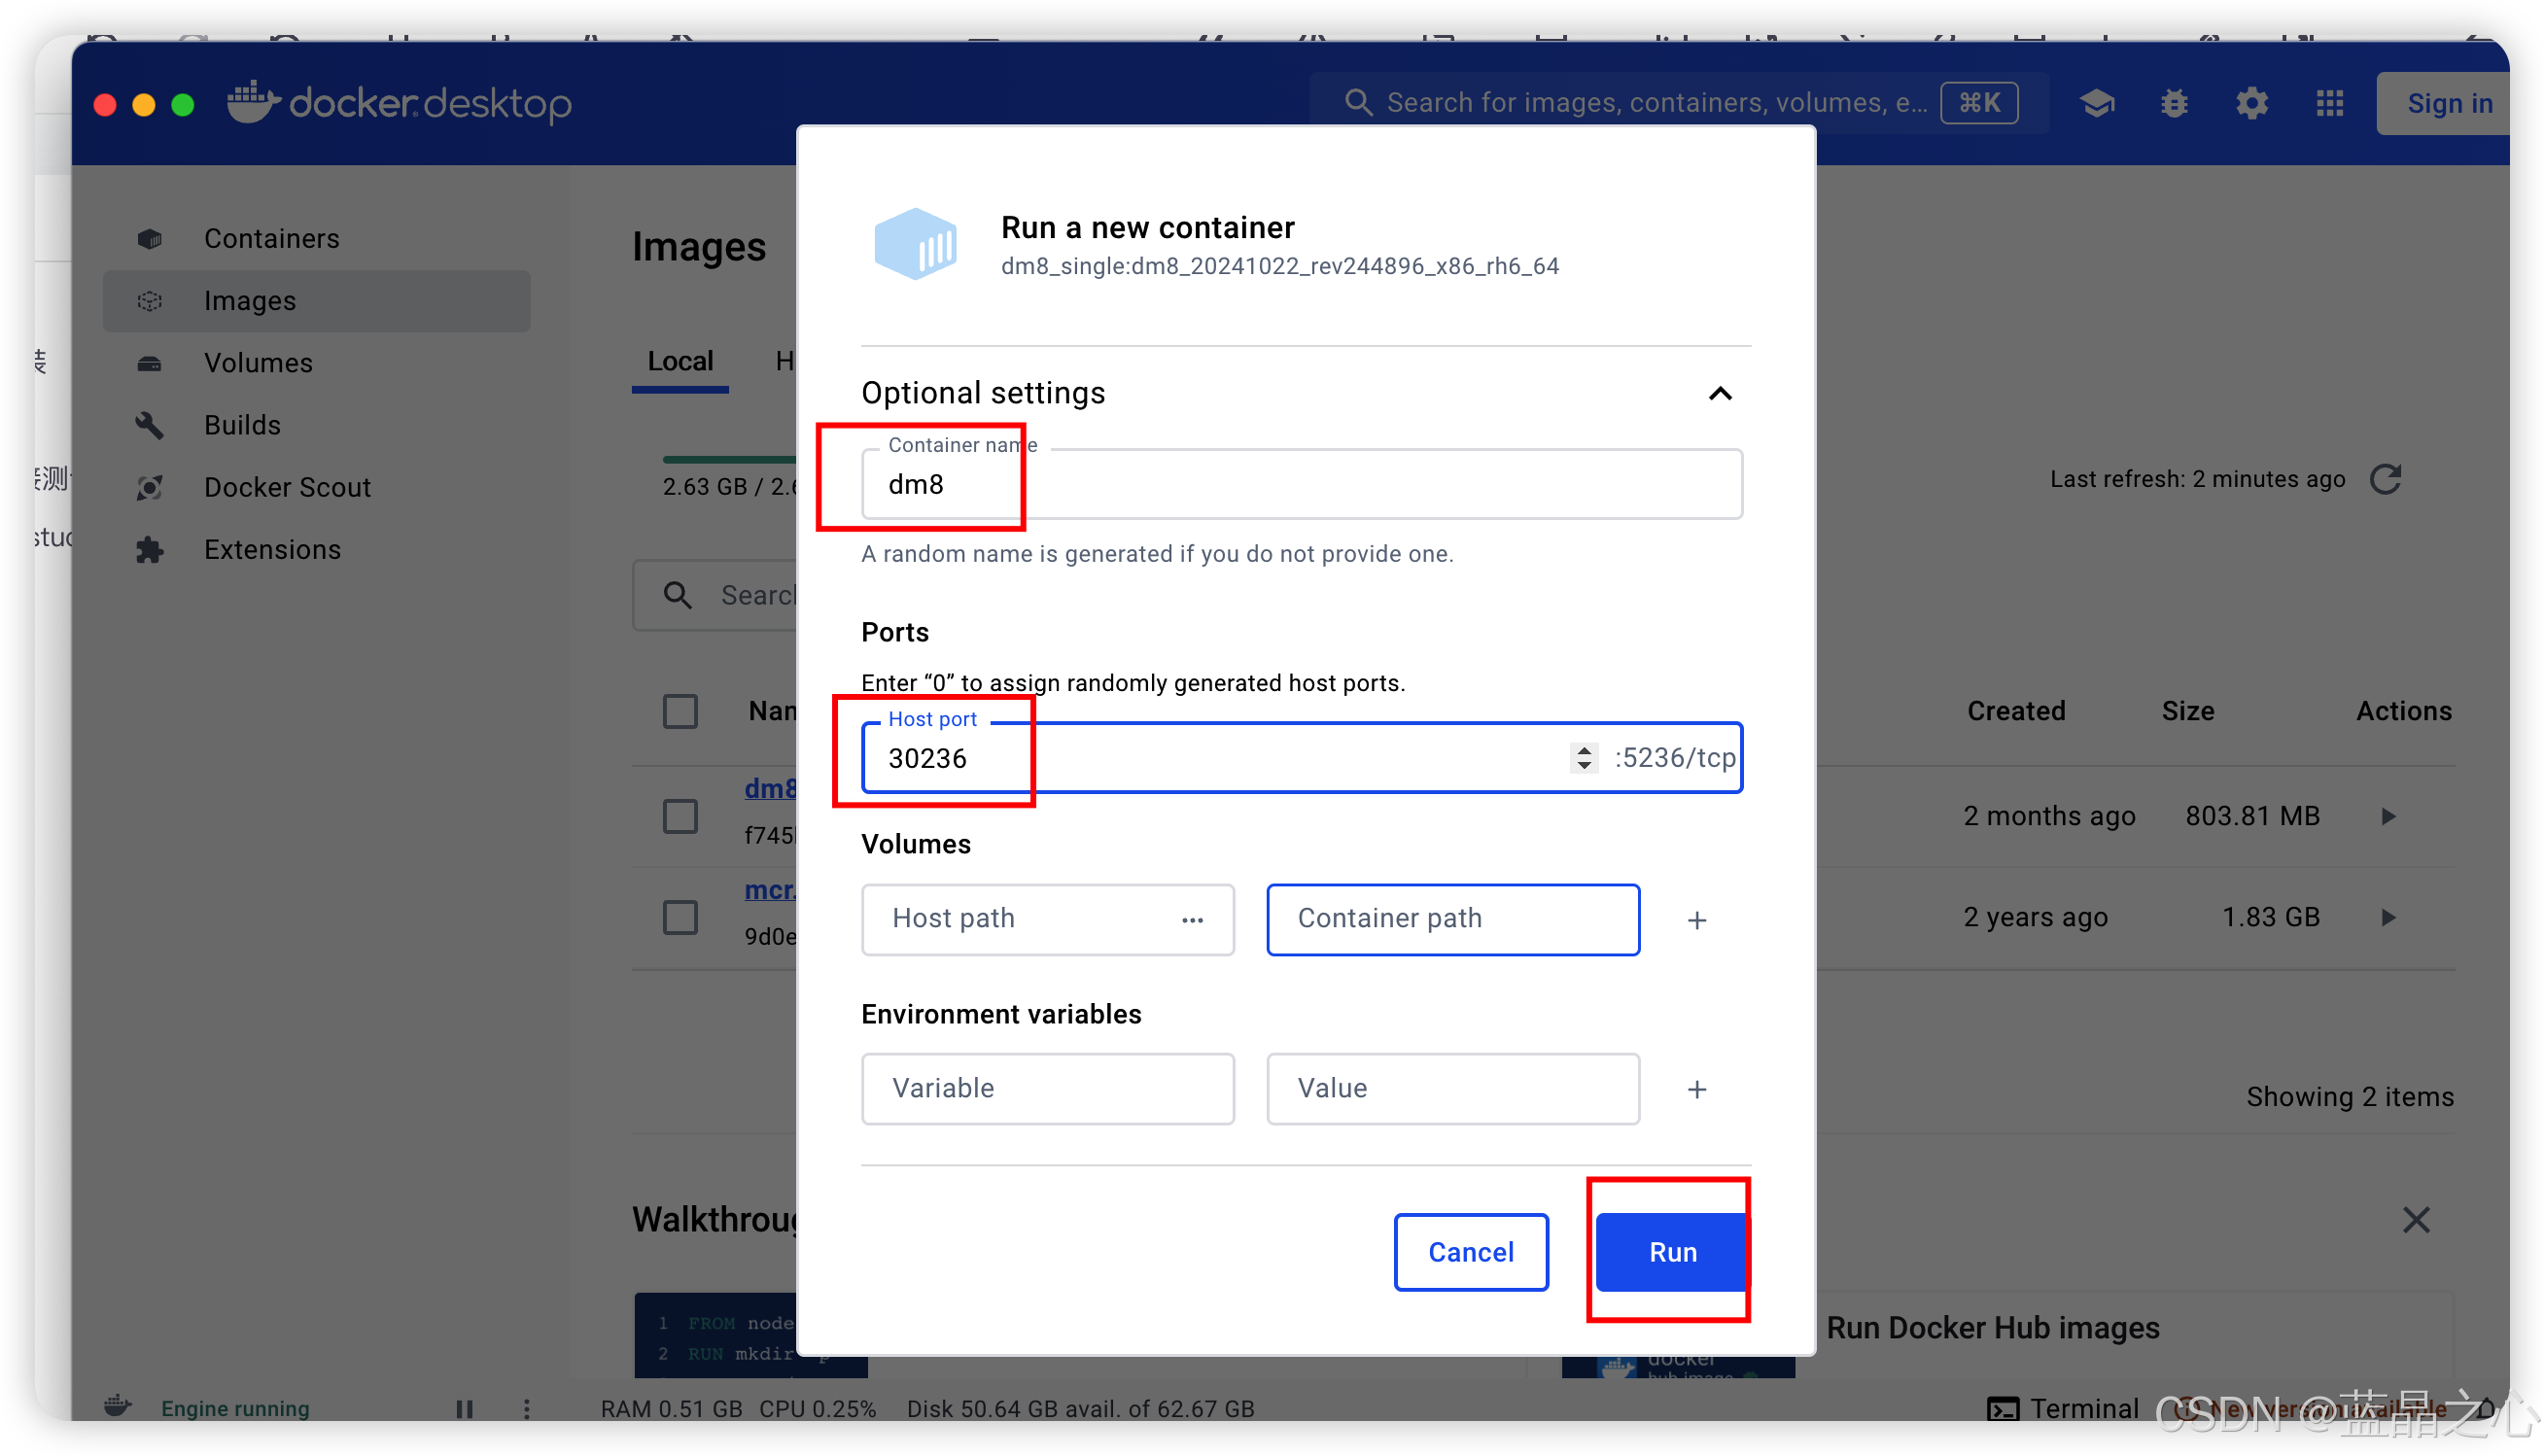2545x1456 pixels.
Task: Click the RAM 0.51 GB status text
Action: [671, 1408]
